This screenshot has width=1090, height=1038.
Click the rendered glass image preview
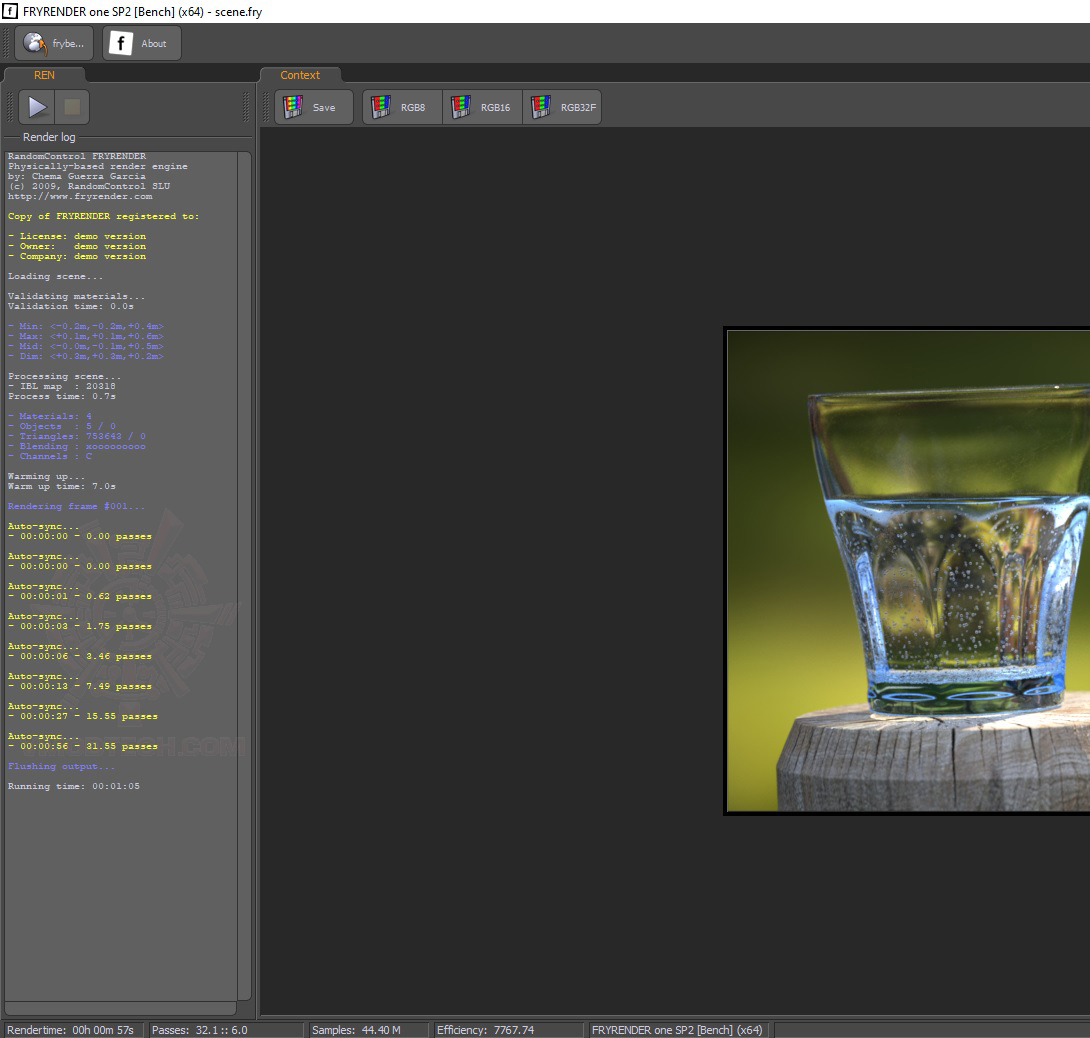[x=908, y=570]
